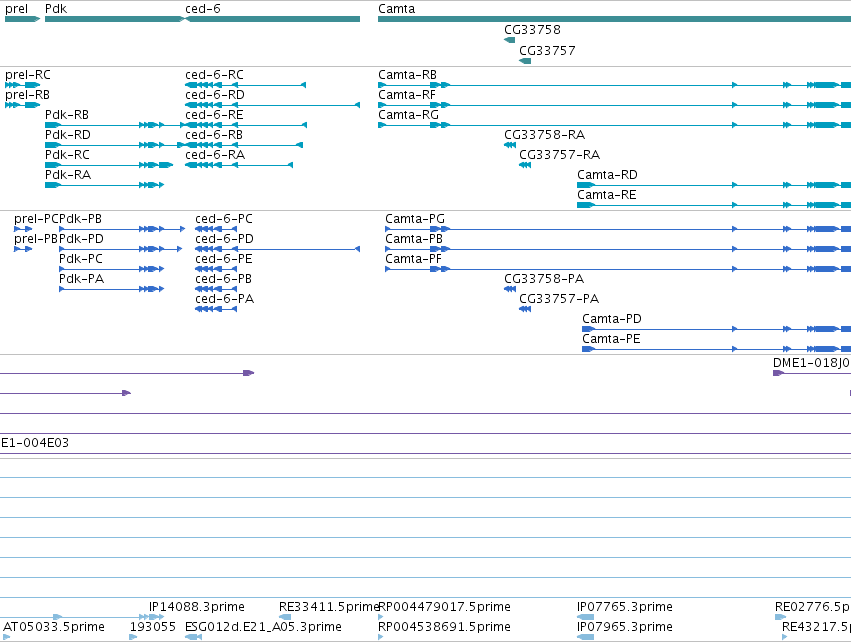Image resolution: width=851 pixels, height=642 pixels.
Task: Click the prel-PB protein label
Action: (36, 239)
